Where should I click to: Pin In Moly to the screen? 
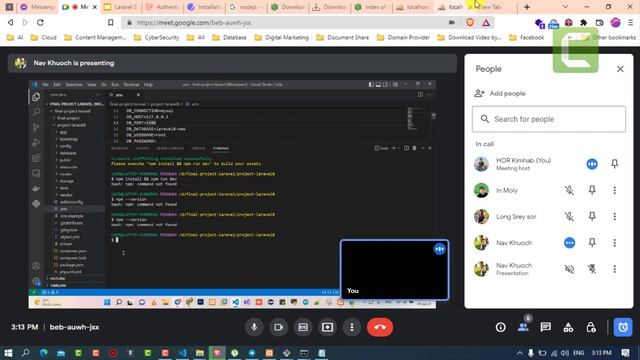click(x=592, y=190)
